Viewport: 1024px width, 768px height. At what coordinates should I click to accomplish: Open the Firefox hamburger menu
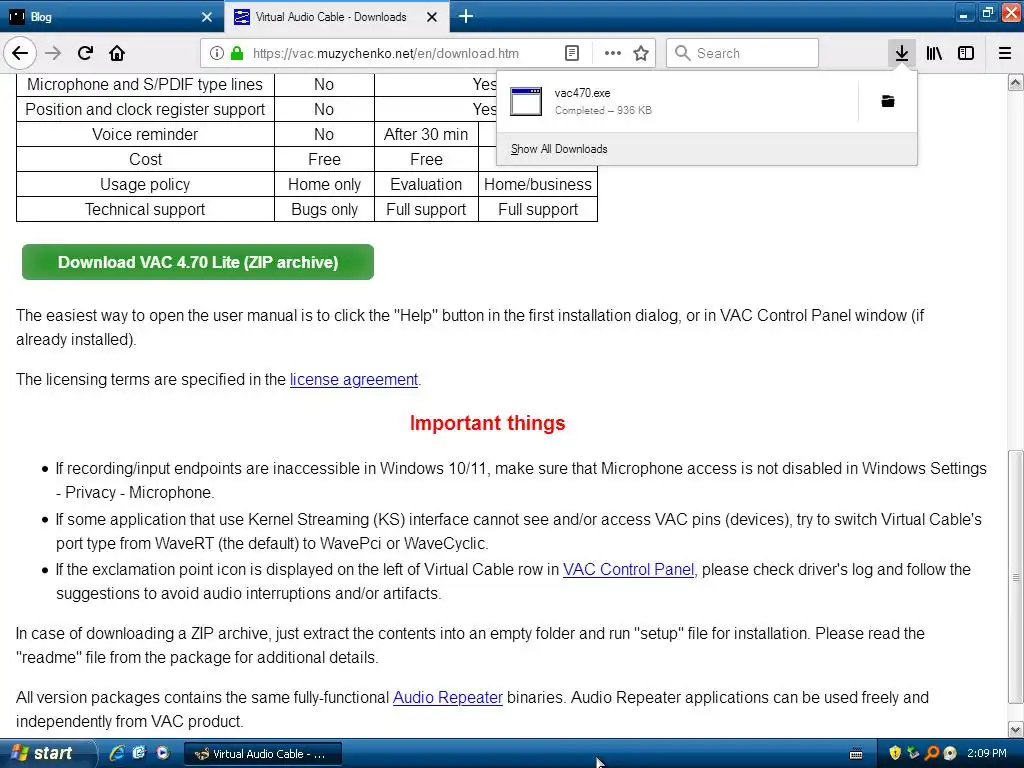pyautogui.click(x=1005, y=53)
